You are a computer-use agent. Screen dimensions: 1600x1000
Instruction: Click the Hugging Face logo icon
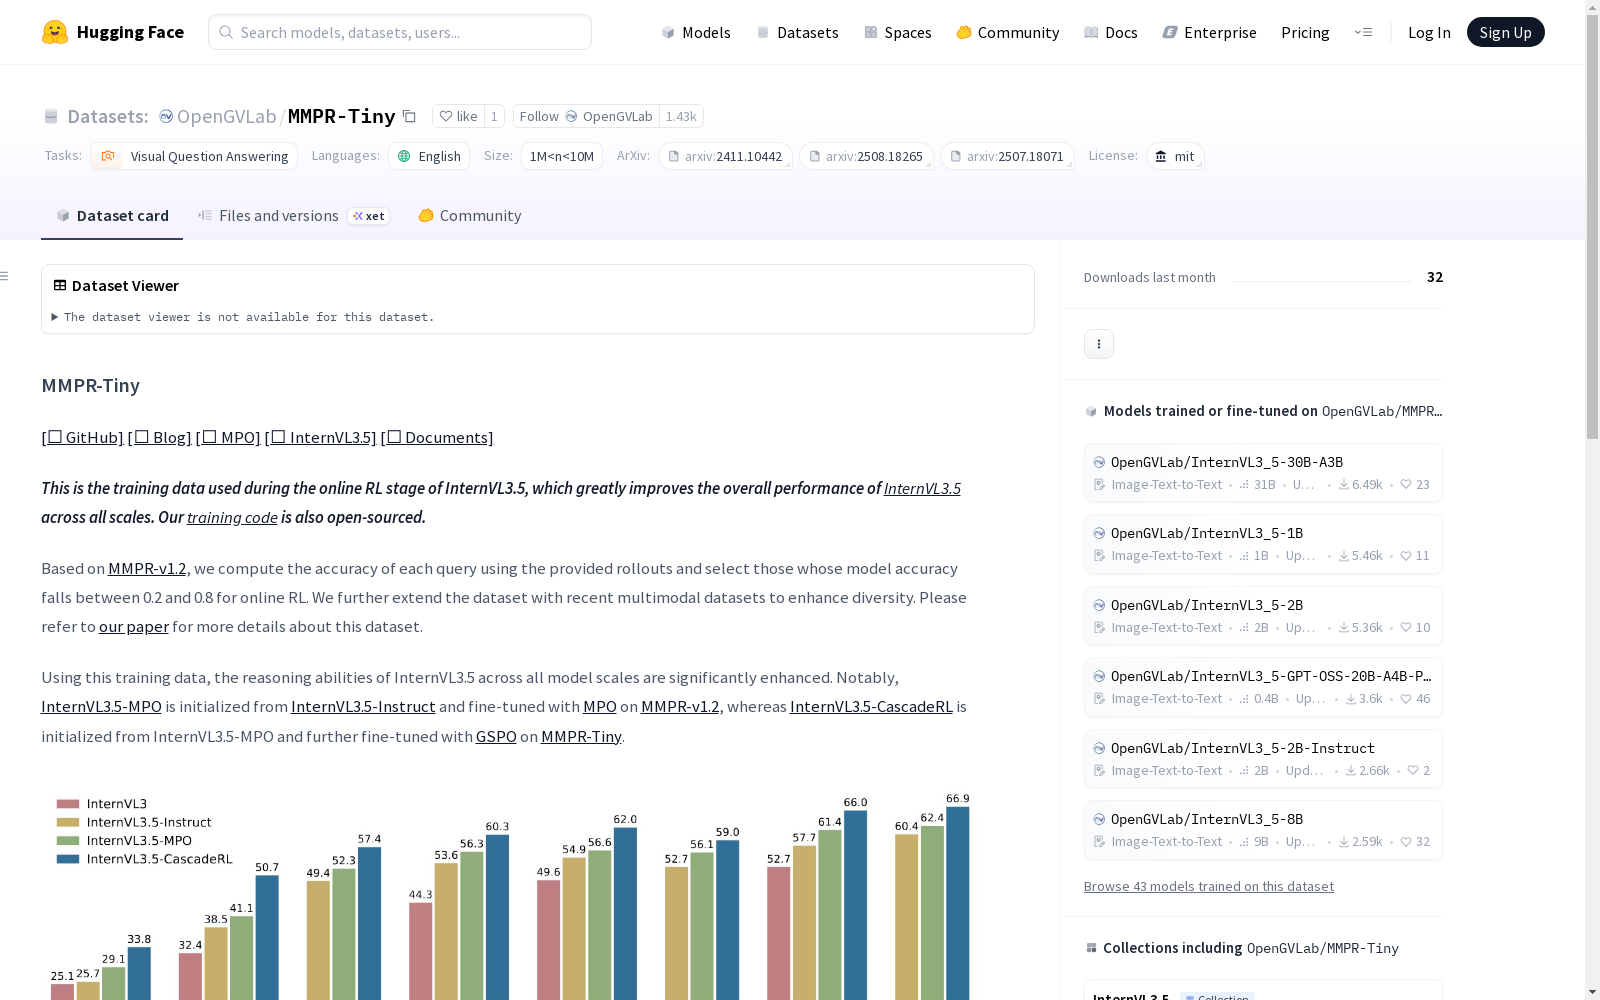55,32
